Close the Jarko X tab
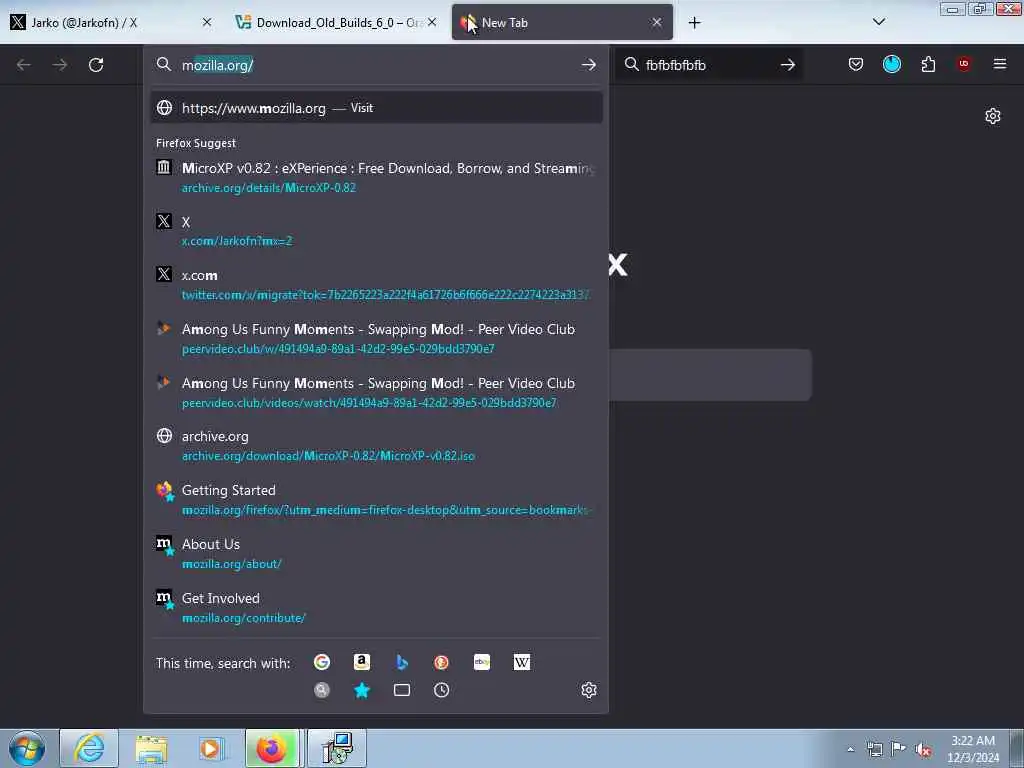This screenshot has width=1024, height=768. pyautogui.click(x=207, y=22)
